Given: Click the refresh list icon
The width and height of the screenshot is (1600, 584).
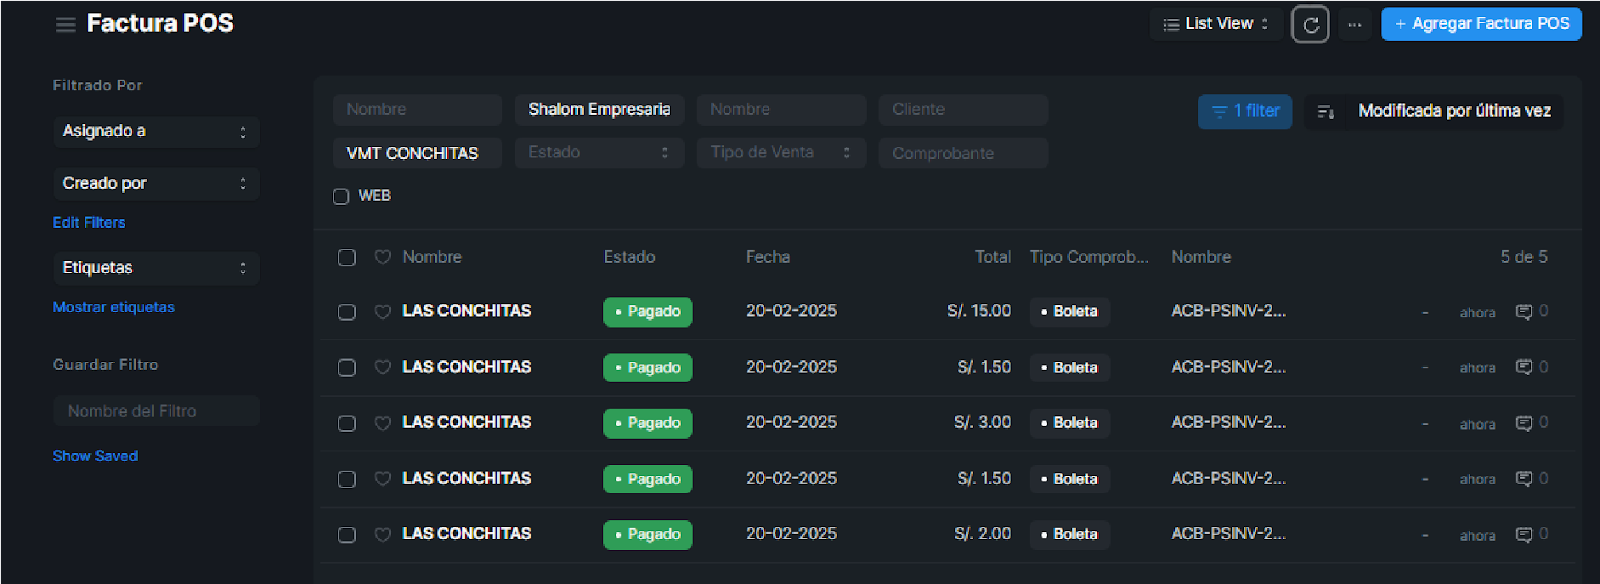Looking at the screenshot, I should 1310,25.
